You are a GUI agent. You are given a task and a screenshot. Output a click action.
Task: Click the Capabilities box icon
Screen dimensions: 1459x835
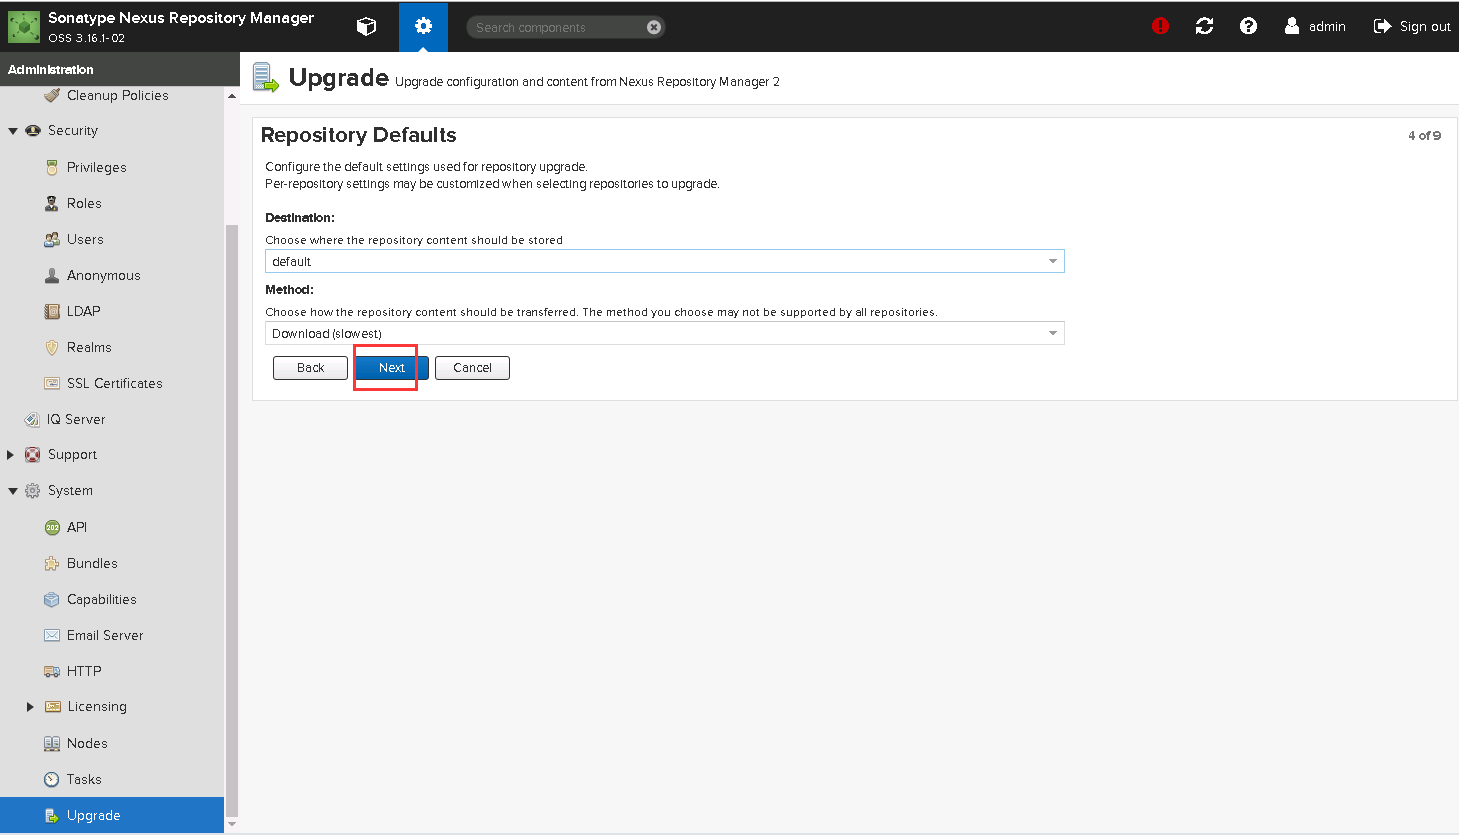(x=52, y=599)
